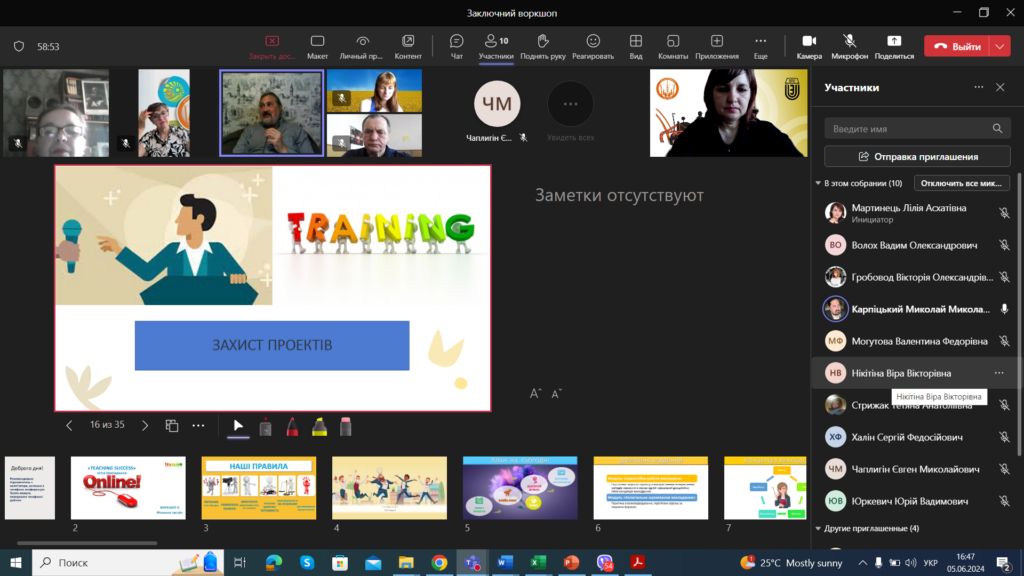Select the eraser annotation tool
The image size is (1024, 576).
[346, 426]
